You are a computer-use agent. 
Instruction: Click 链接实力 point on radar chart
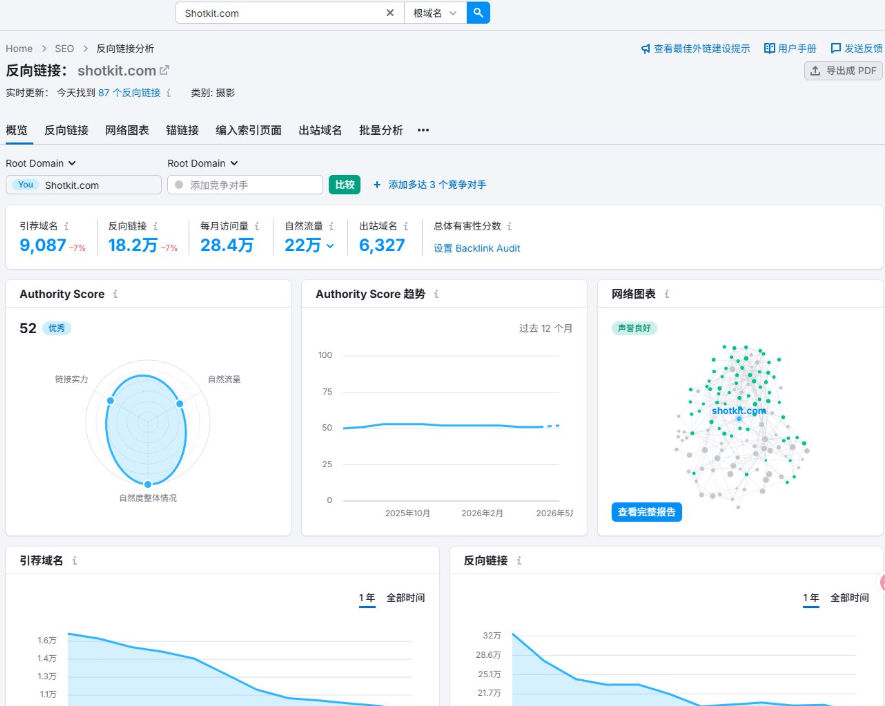point(111,401)
